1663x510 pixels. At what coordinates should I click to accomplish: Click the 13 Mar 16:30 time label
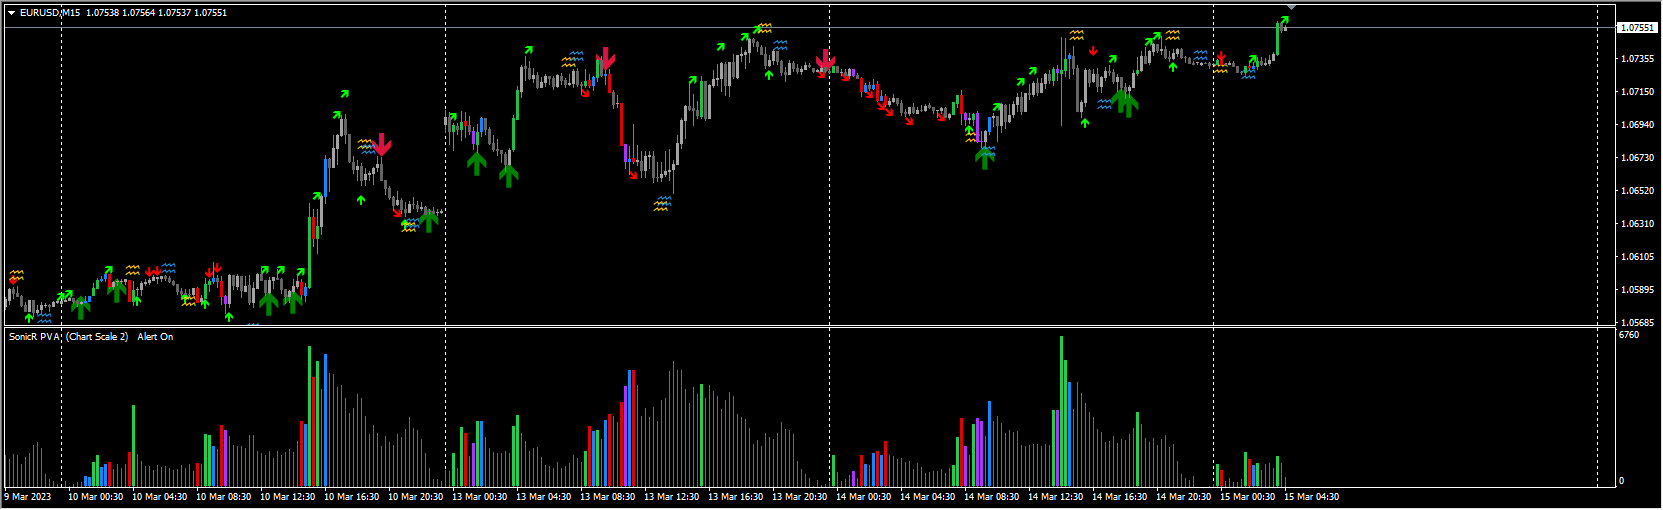736,497
